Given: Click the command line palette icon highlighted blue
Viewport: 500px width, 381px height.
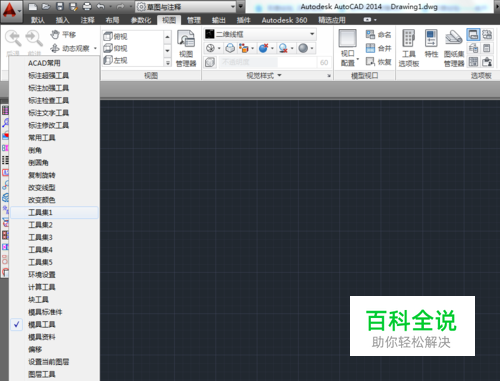Looking at the screenshot, I should point(473,35).
